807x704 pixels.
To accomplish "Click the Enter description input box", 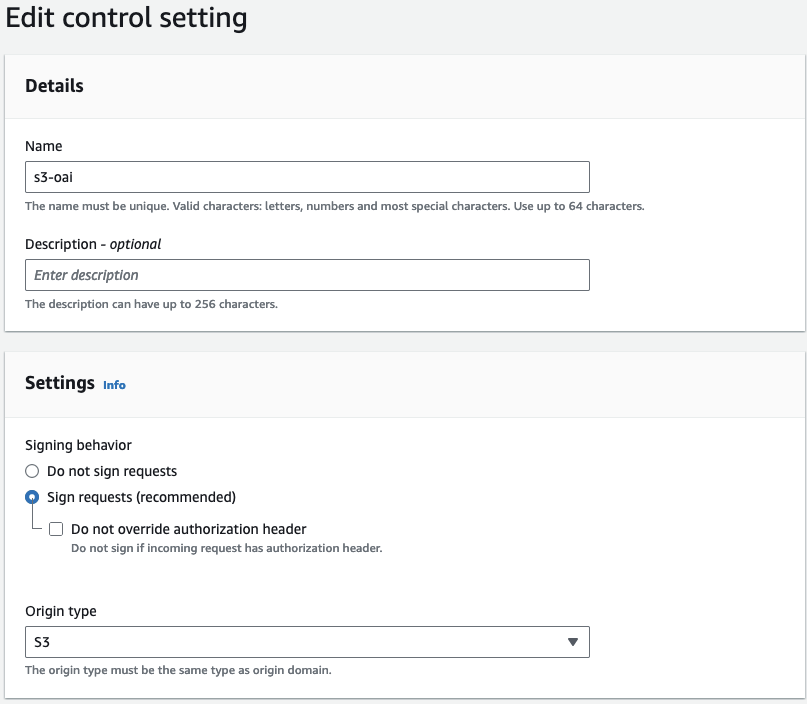I will 306,275.
